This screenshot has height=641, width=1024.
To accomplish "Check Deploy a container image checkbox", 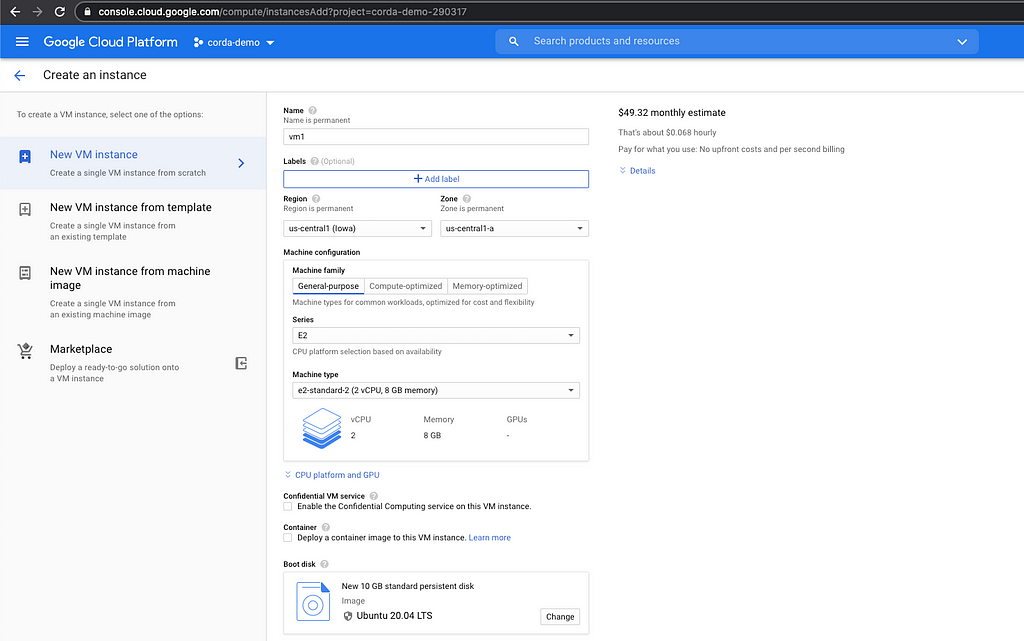I will point(287,538).
